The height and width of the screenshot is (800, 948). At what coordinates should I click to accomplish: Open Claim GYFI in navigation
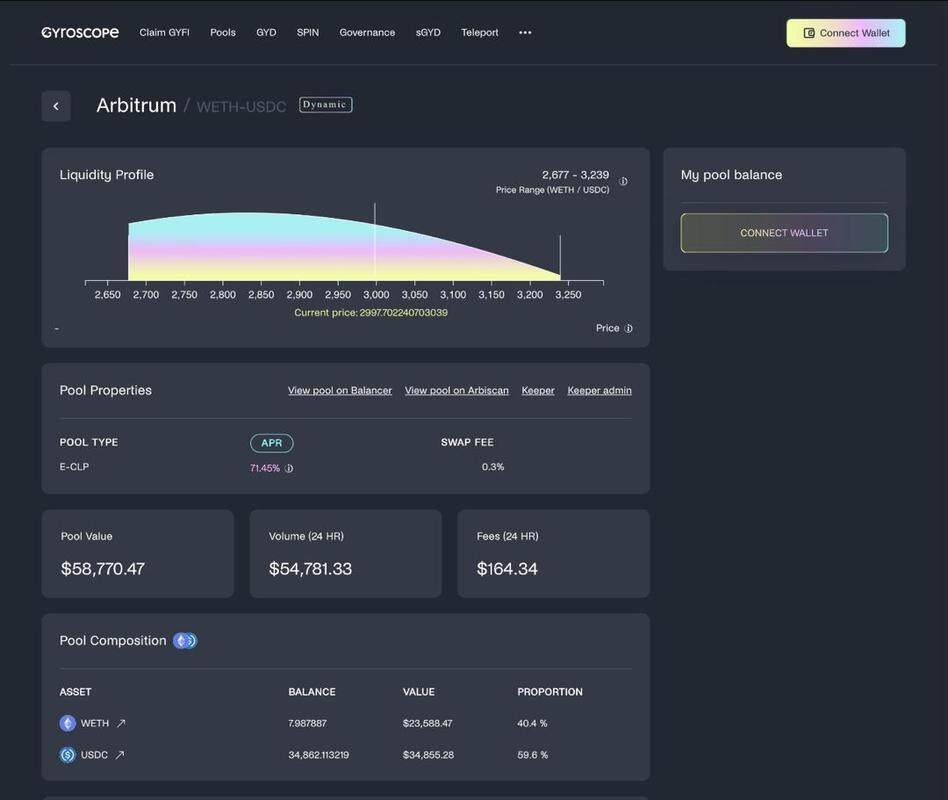click(x=164, y=33)
